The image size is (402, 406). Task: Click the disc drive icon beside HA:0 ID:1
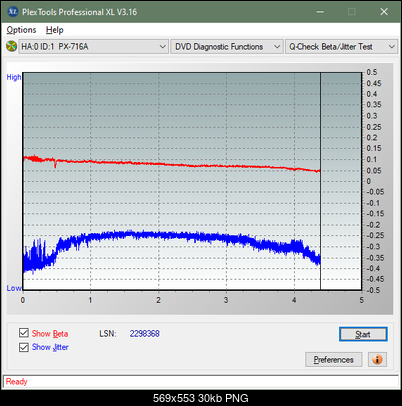click(x=11, y=46)
